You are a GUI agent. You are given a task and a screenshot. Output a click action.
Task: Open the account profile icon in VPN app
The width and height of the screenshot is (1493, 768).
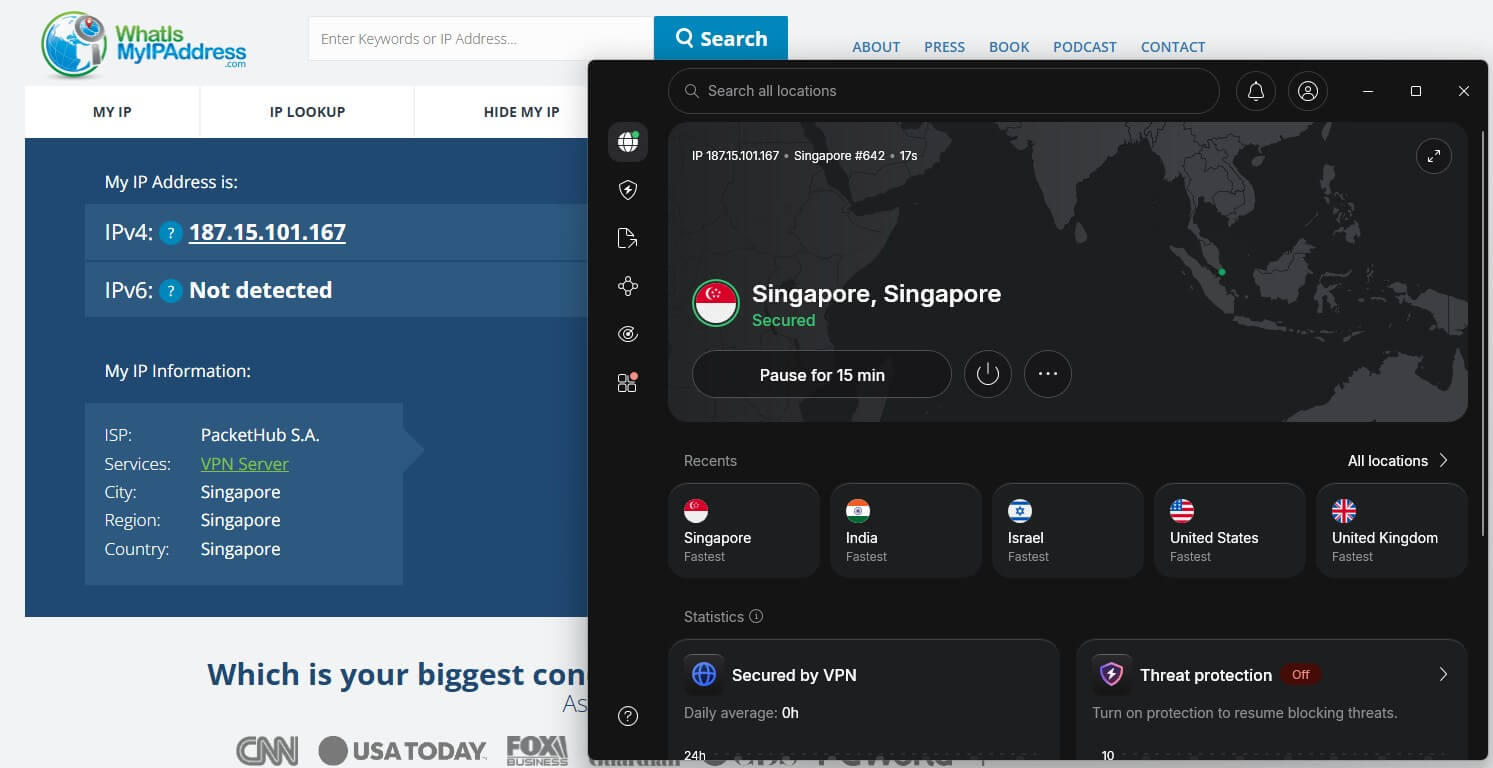[x=1307, y=91]
